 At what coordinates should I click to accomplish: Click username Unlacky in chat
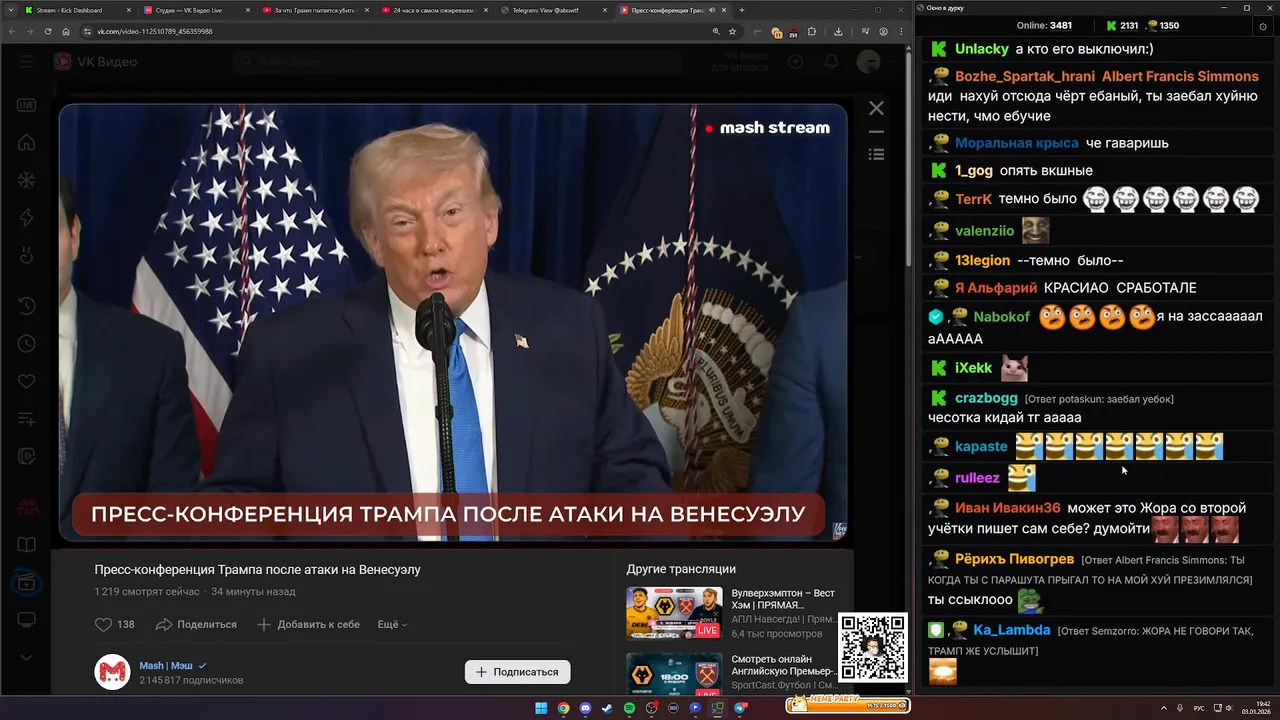[x=982, y=48]
